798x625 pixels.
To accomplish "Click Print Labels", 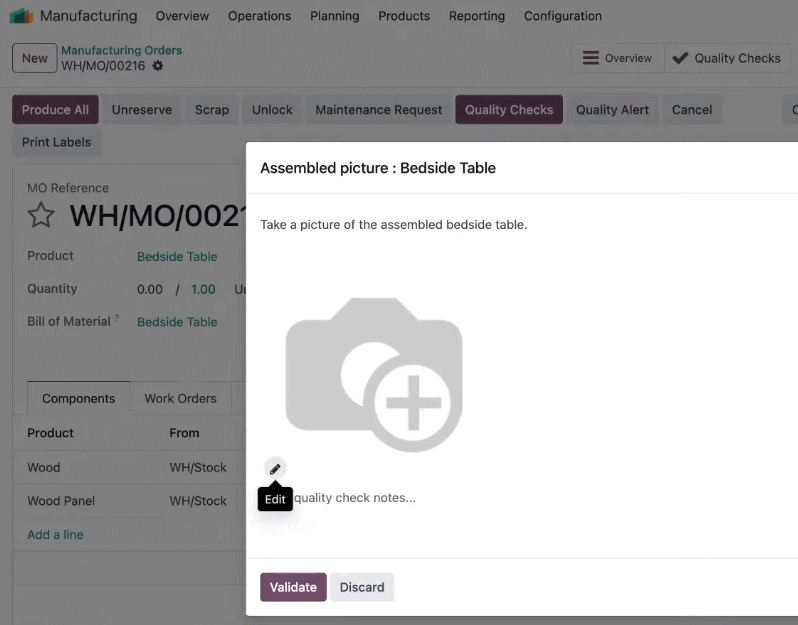I will point(56,142).
